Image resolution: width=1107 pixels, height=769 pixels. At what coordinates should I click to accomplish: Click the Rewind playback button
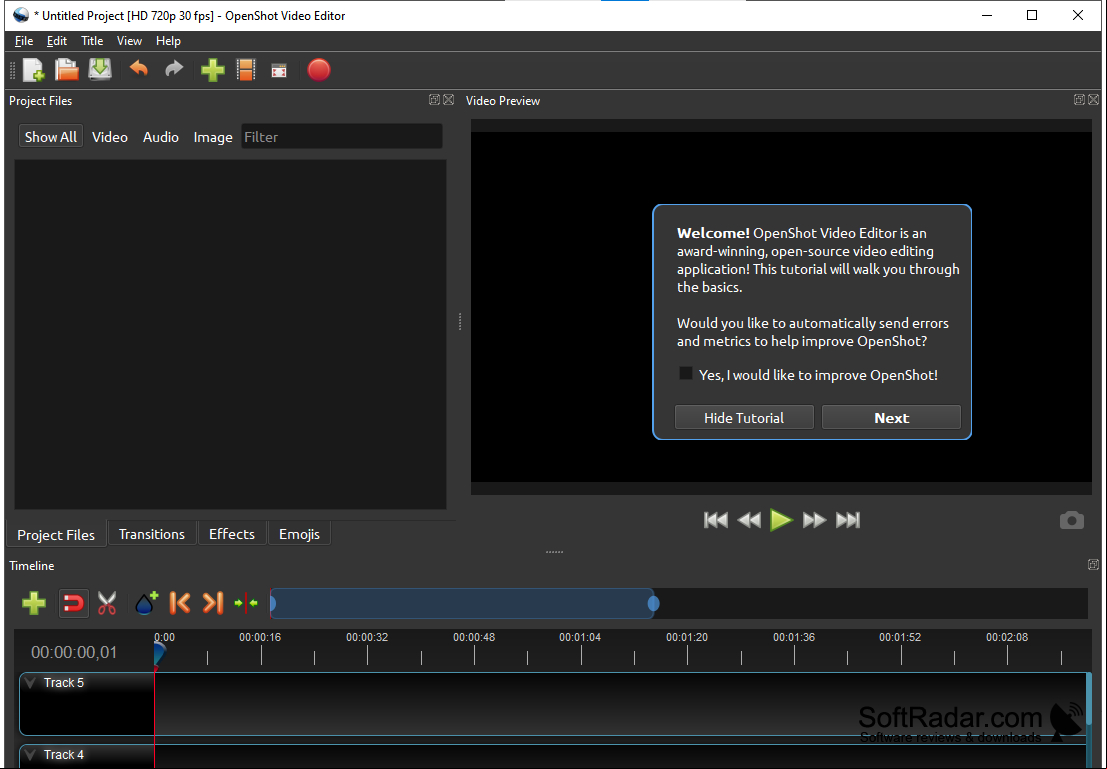[748, 520]
